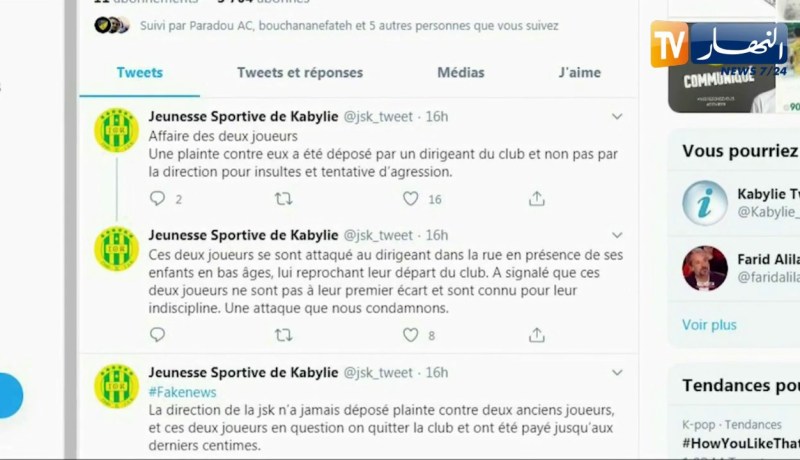Switch to the Tweets tab
This screenshot has height=460, width=800.
pyautogui.click(x=139, y=73)
